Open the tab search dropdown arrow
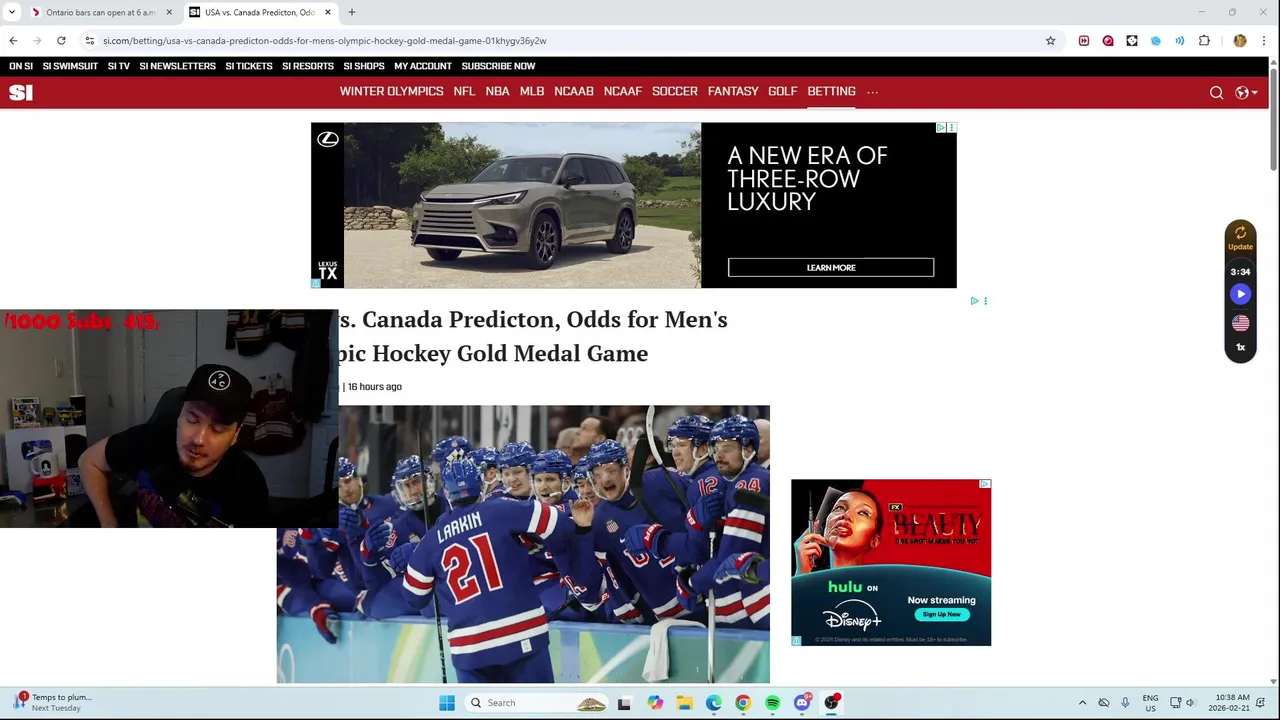The height and width of the screenshot is (720, 1280). coord(12,12)
